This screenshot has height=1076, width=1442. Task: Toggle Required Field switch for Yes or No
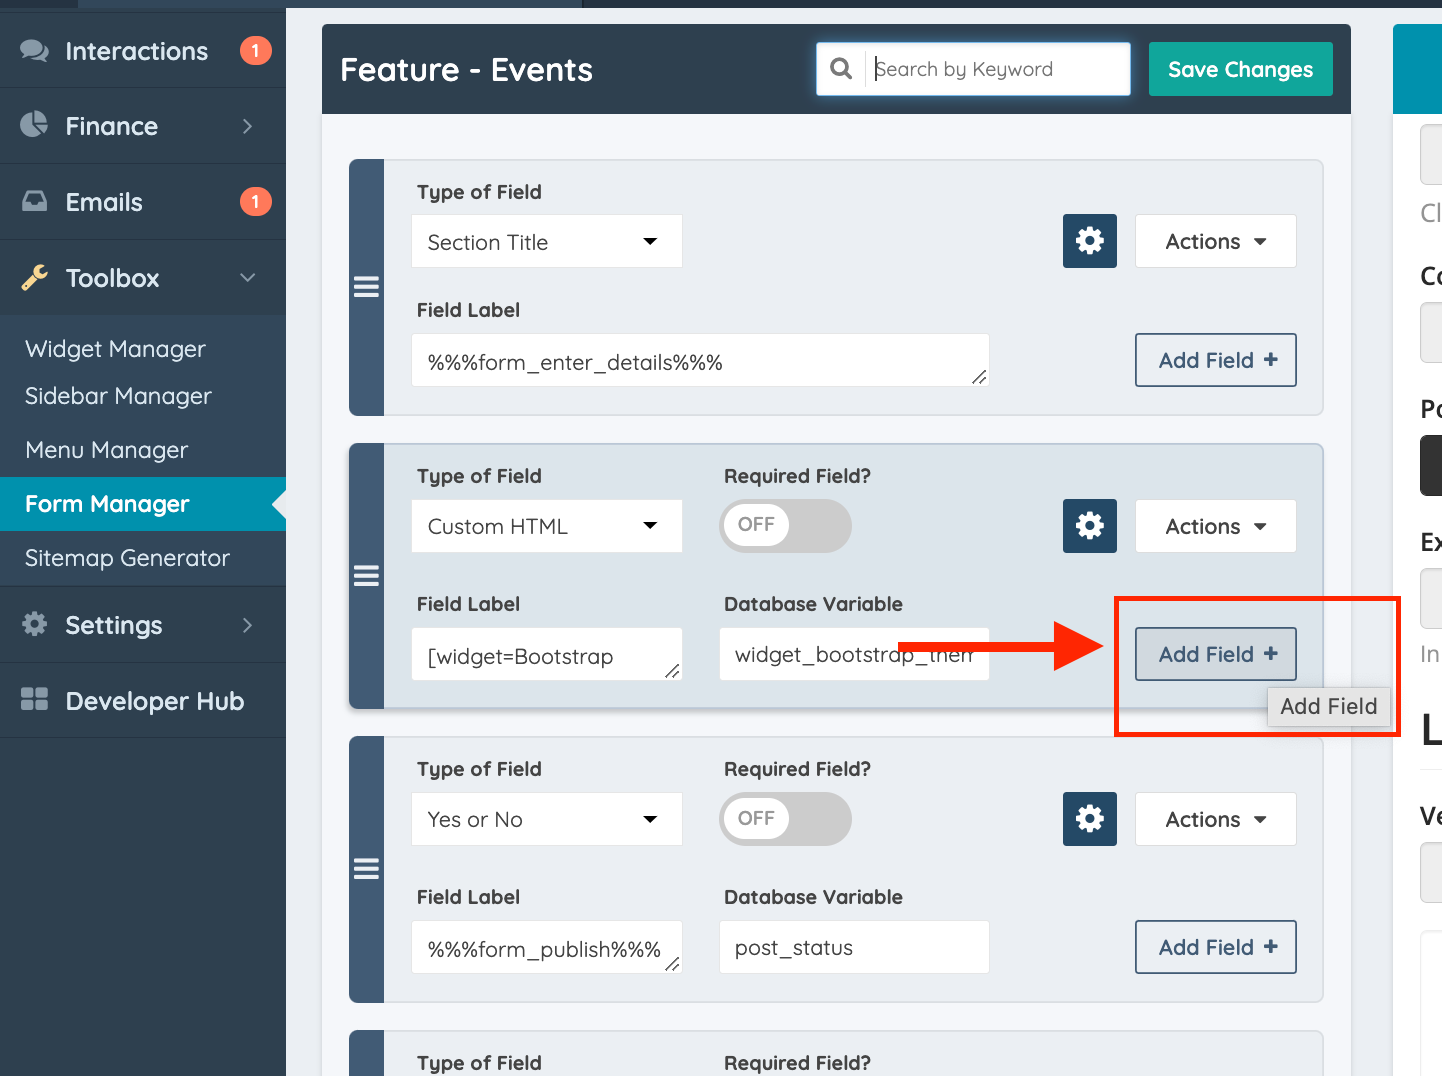pos(785,819)
